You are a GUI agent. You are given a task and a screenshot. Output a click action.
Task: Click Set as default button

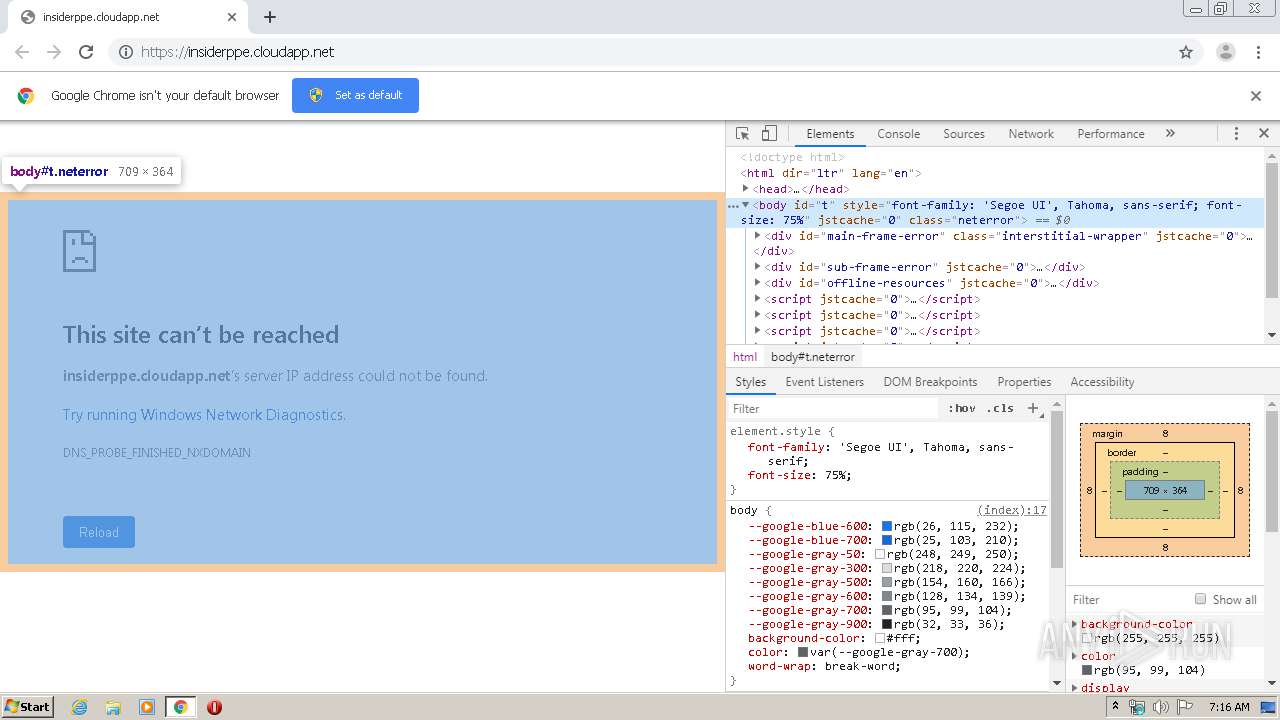[355, 95]
